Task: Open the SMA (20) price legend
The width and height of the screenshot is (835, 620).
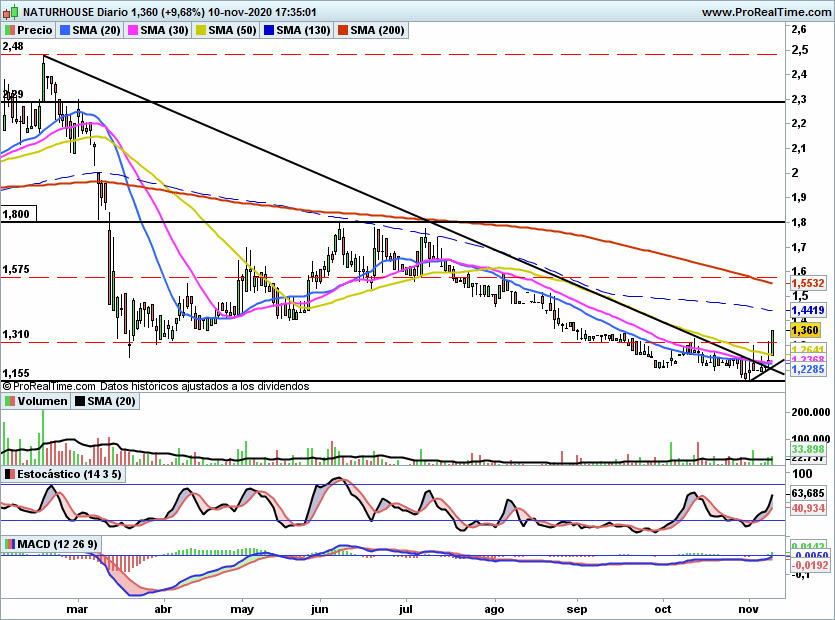Action: point(90,30)
